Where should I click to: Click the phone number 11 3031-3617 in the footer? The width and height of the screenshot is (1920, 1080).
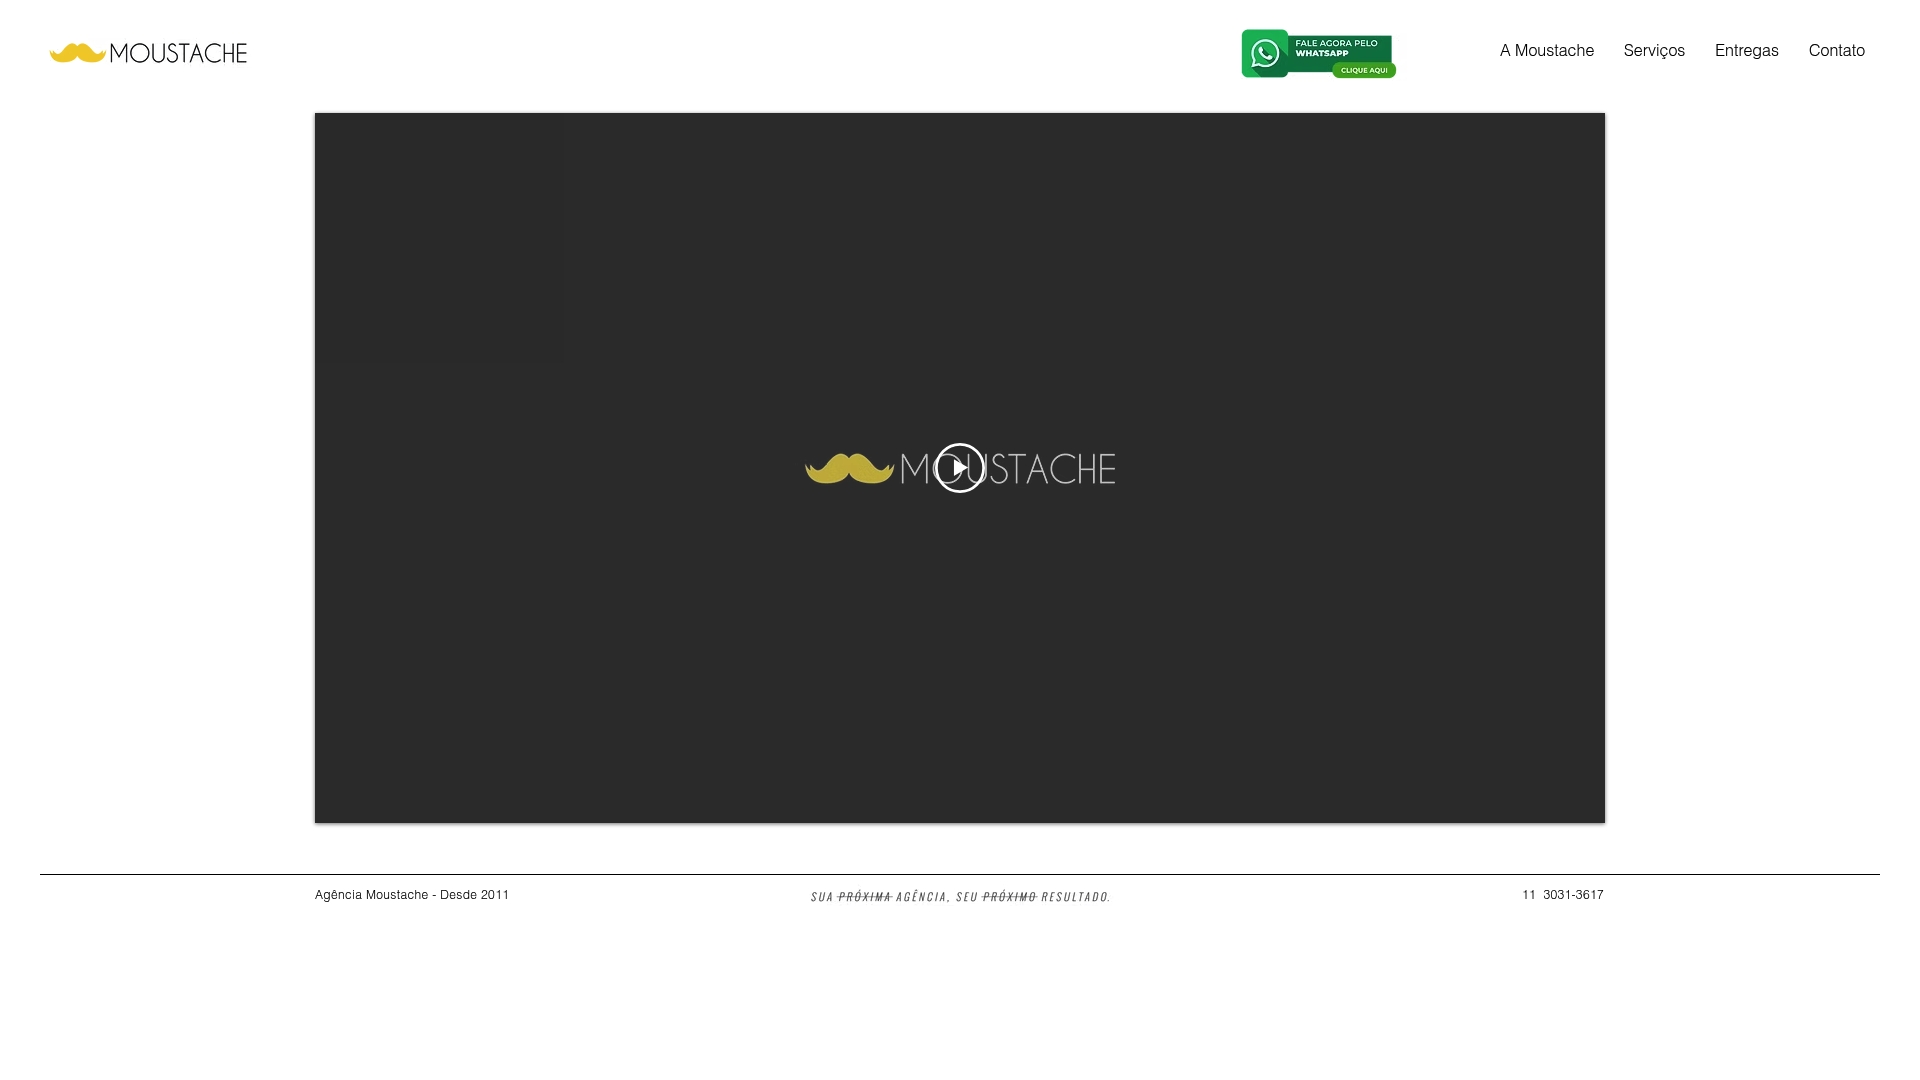click(1562, 895)
